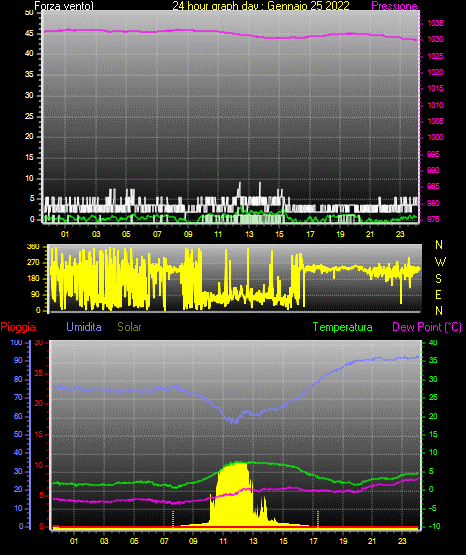The height and width of the screenshot is (555, 466).
Task: Select the 24 hour graph day title
Action: [x=261, y=6]
